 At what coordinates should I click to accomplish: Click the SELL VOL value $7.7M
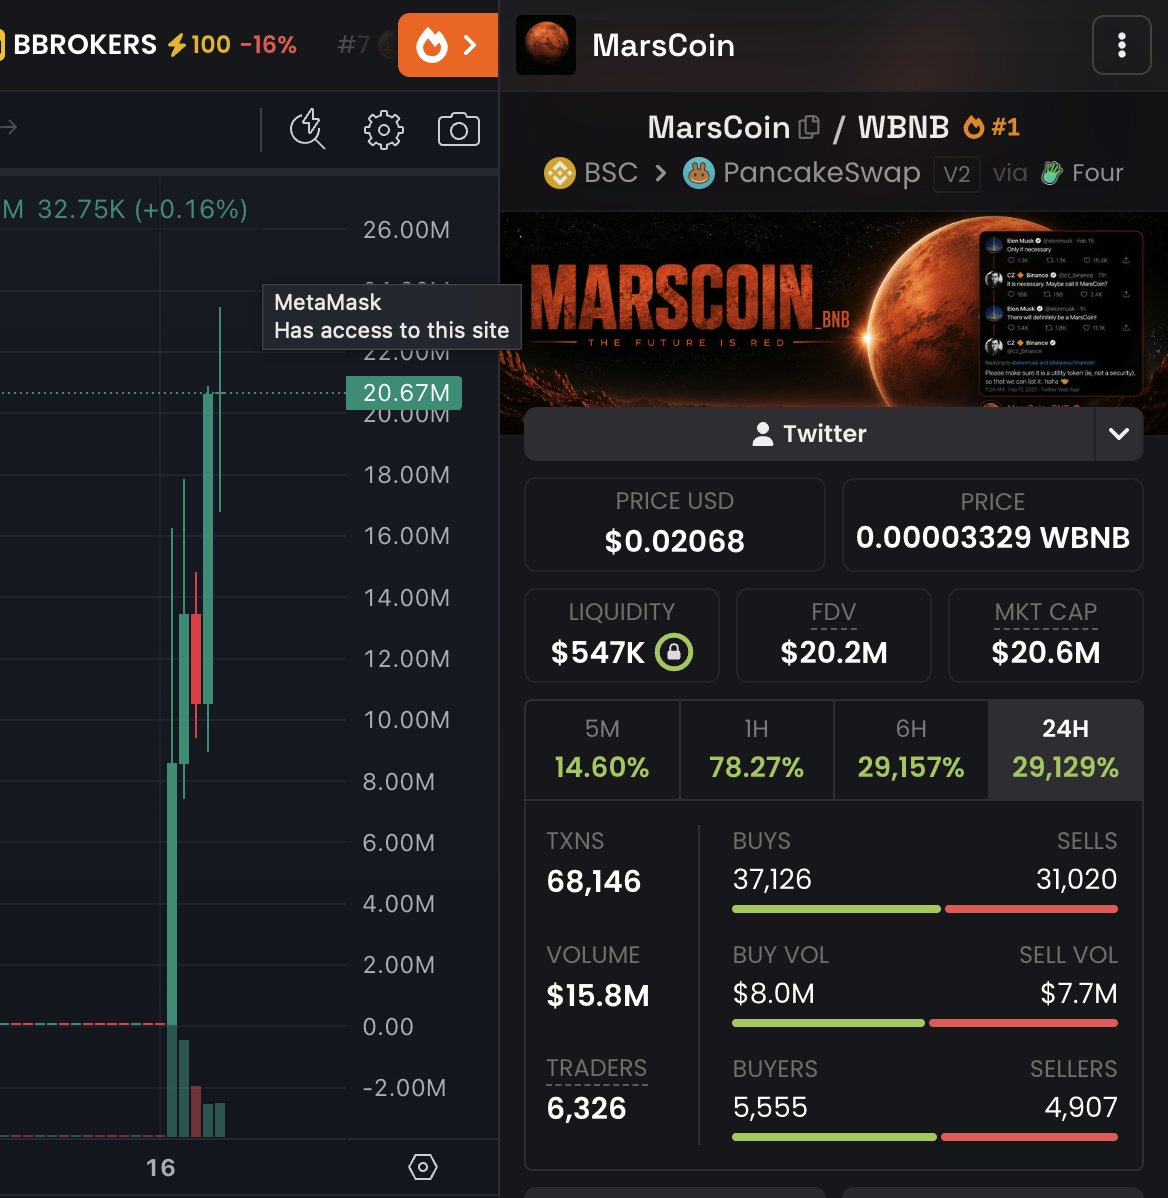(x=1079, y=993)
